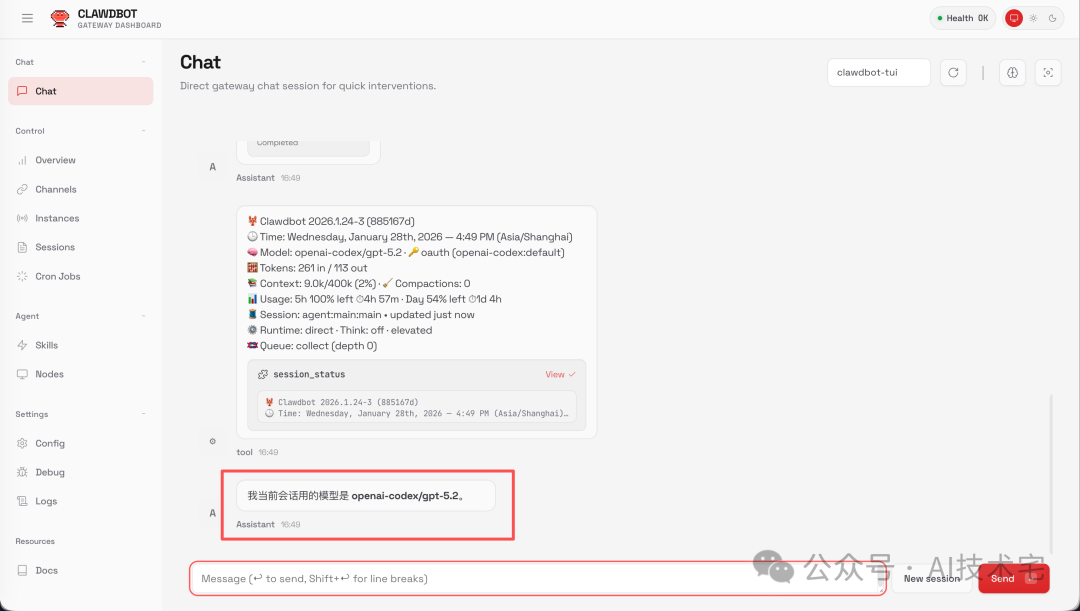
Task: Open the Nodes page
Action: pyautogui.click(x=81, y=374)
